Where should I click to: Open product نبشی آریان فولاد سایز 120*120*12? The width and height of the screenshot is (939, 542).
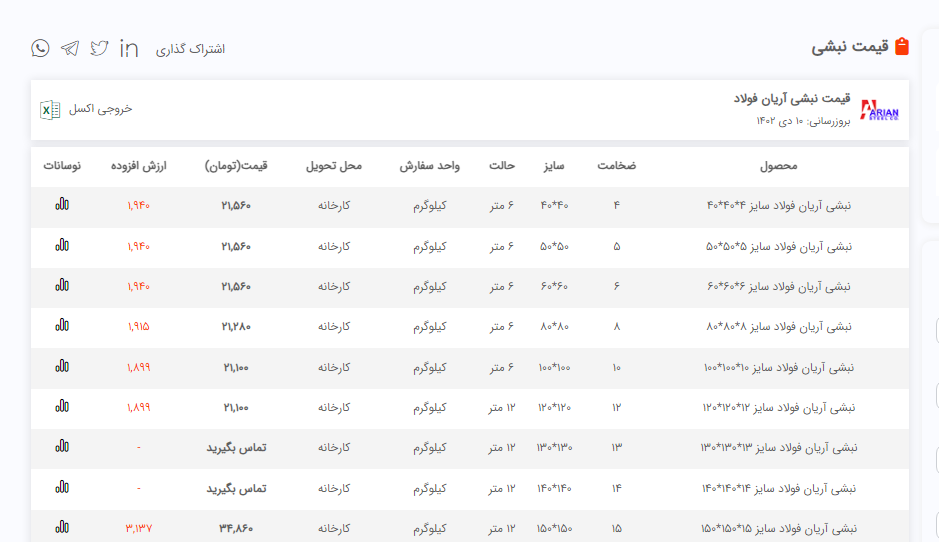point(779,407)
